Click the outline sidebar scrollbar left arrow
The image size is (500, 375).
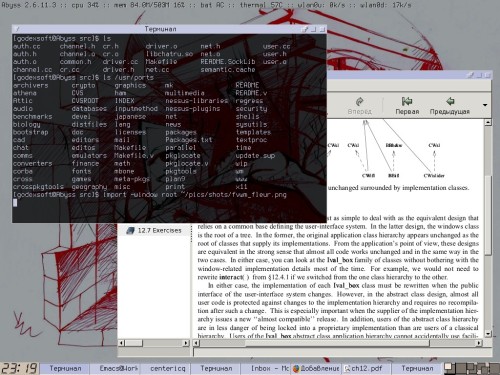(121, 343)
